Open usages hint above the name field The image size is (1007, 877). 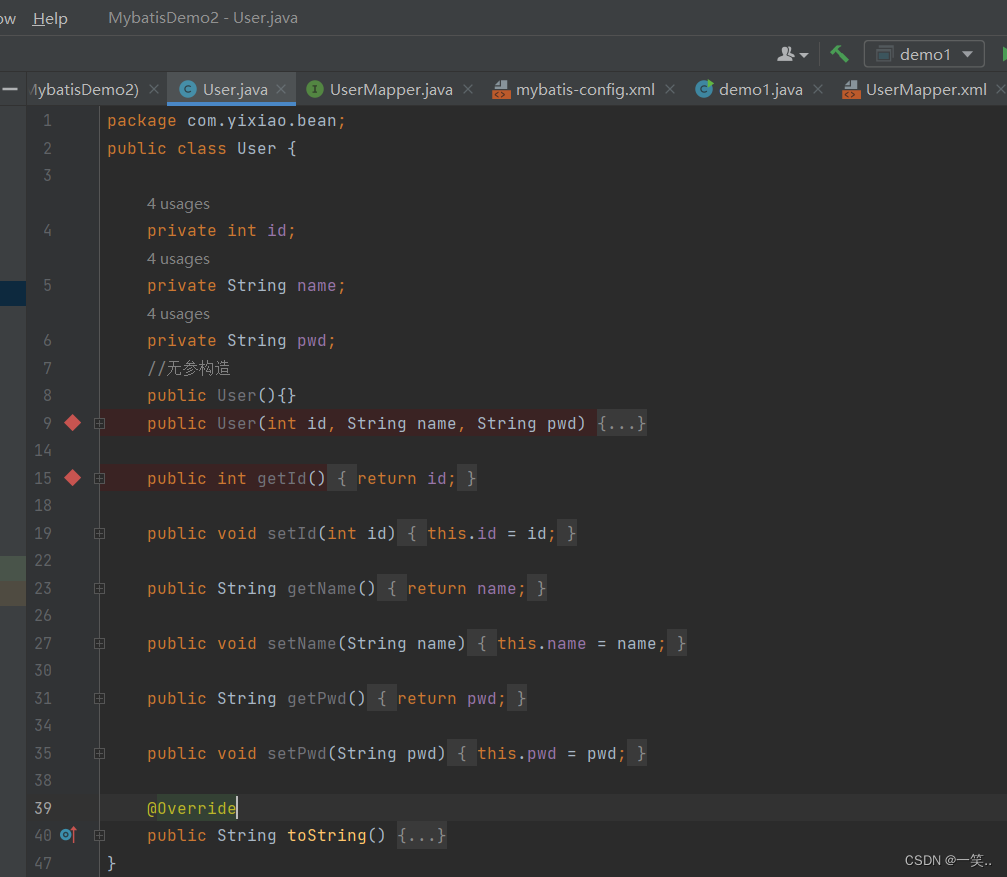(178, 259)
